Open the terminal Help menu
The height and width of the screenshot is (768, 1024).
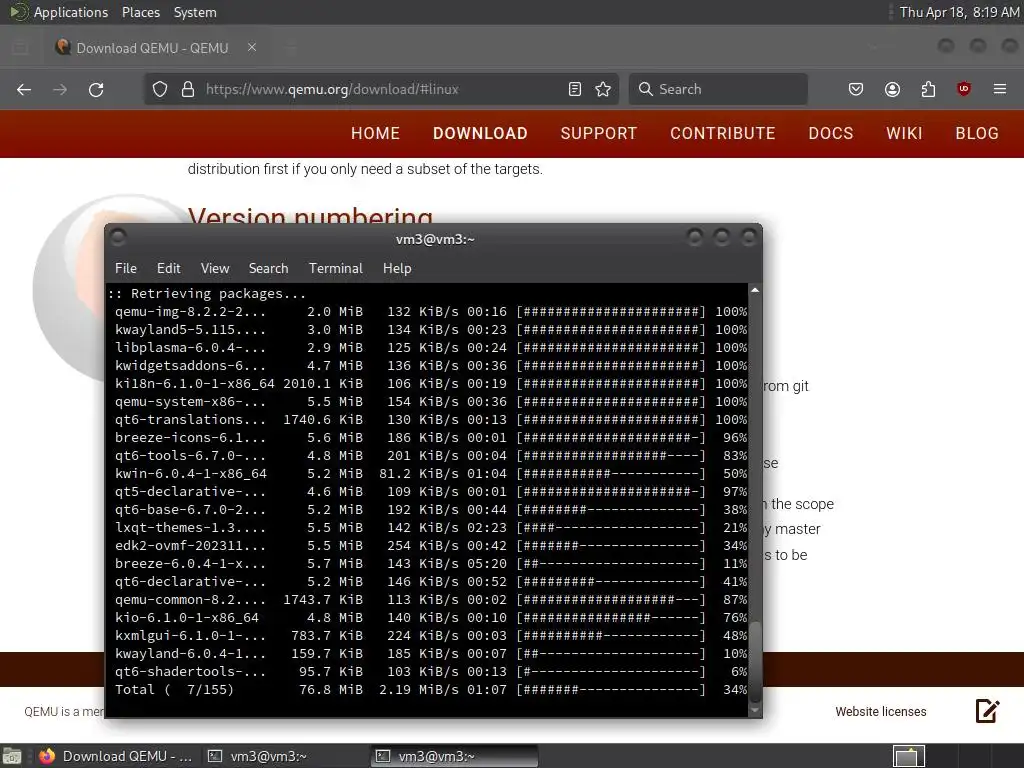pyautogui.click(x=397, y=268)
